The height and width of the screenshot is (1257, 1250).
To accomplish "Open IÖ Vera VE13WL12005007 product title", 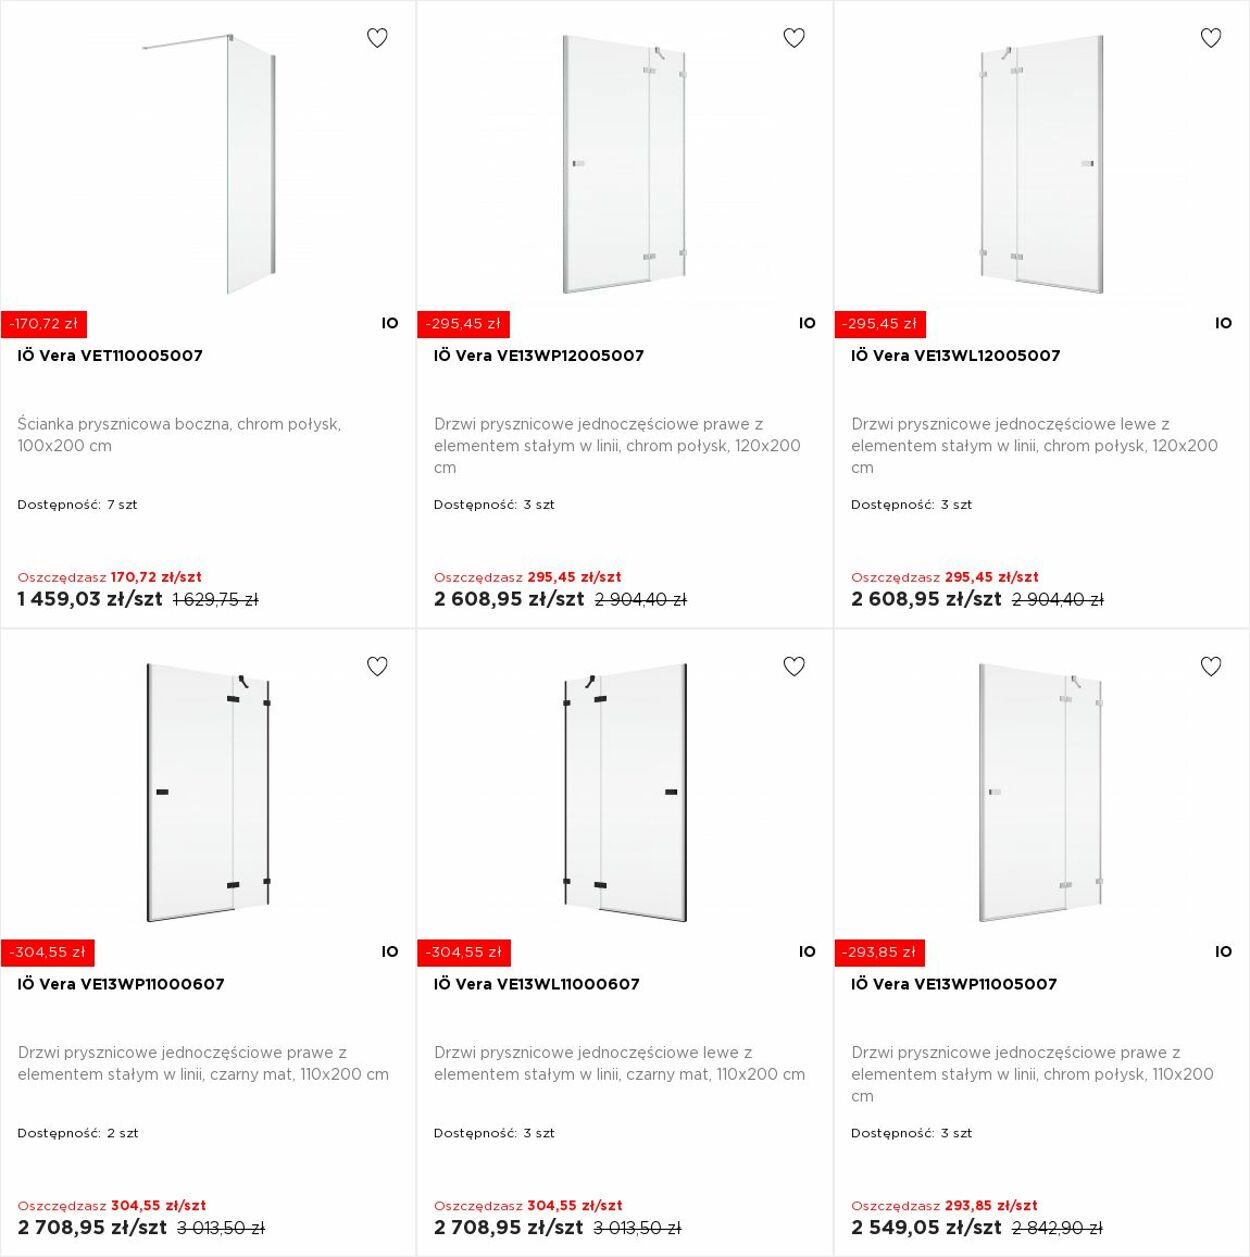I will (956, 355).
